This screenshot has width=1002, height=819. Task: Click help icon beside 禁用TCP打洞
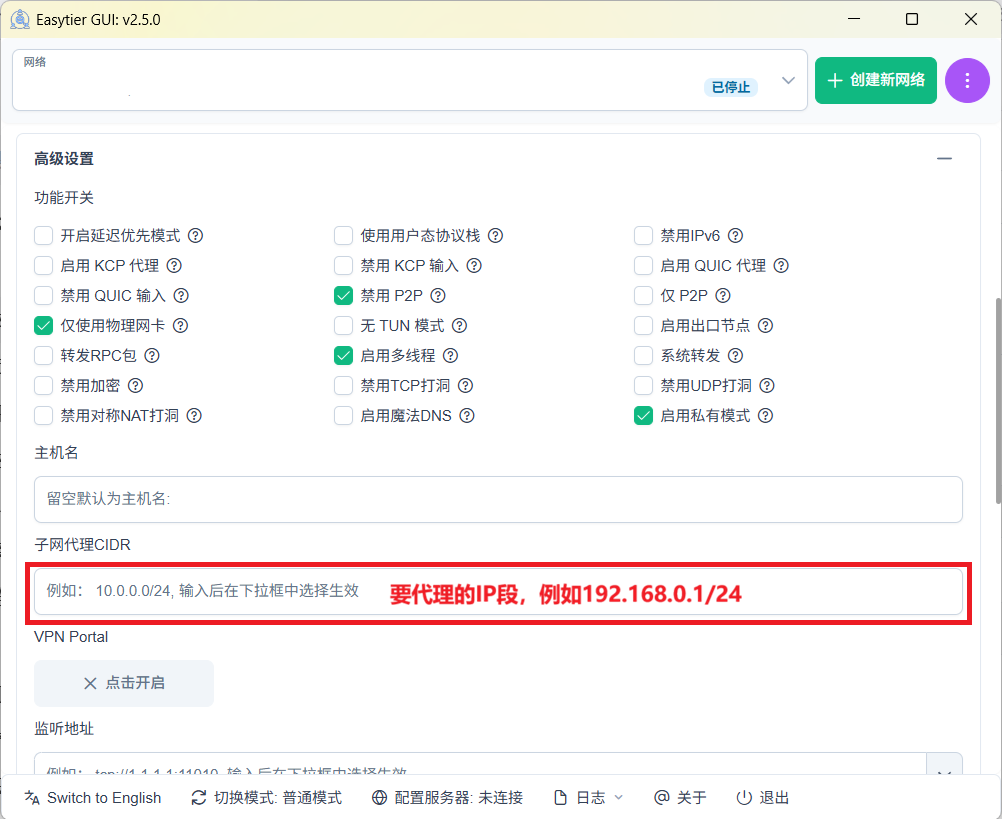[466, 386]
